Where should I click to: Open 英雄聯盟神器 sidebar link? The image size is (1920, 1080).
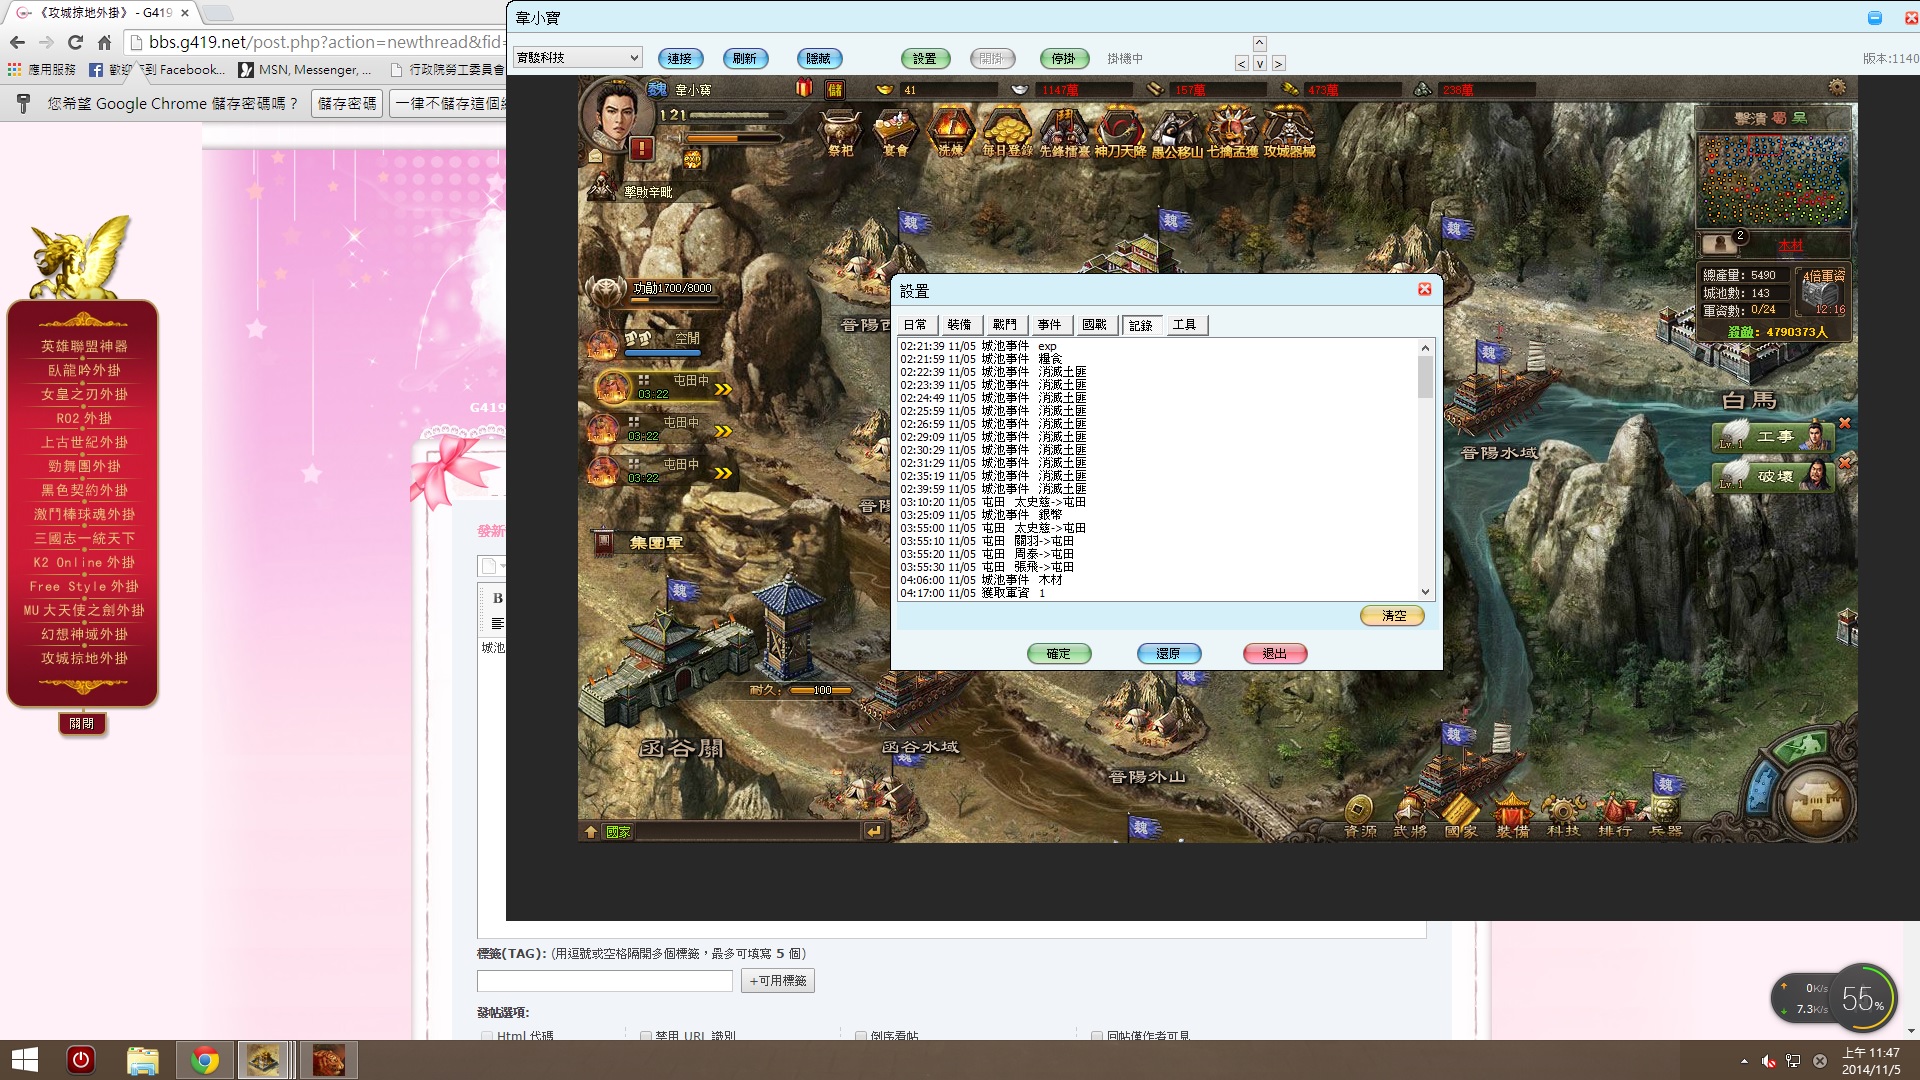84,346
